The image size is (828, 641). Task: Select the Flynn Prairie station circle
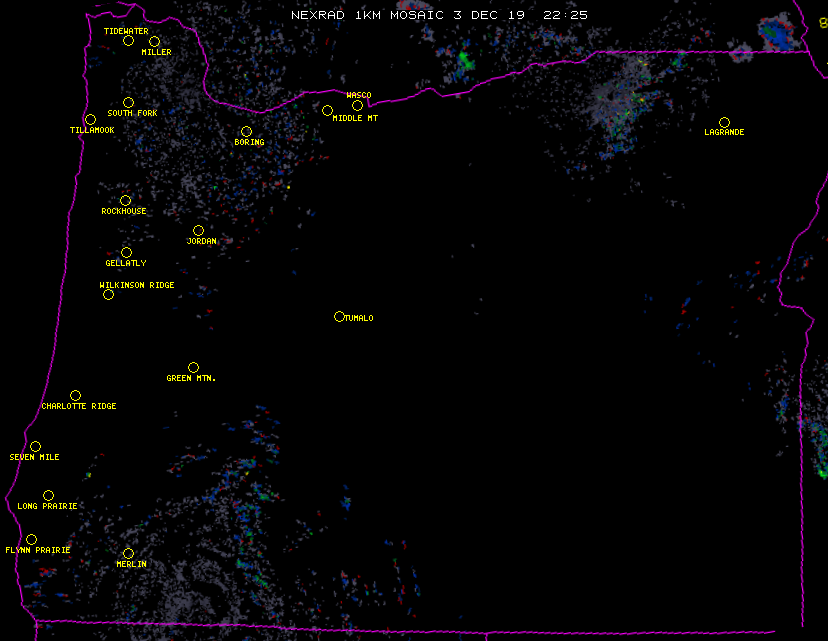coord(31,540)
